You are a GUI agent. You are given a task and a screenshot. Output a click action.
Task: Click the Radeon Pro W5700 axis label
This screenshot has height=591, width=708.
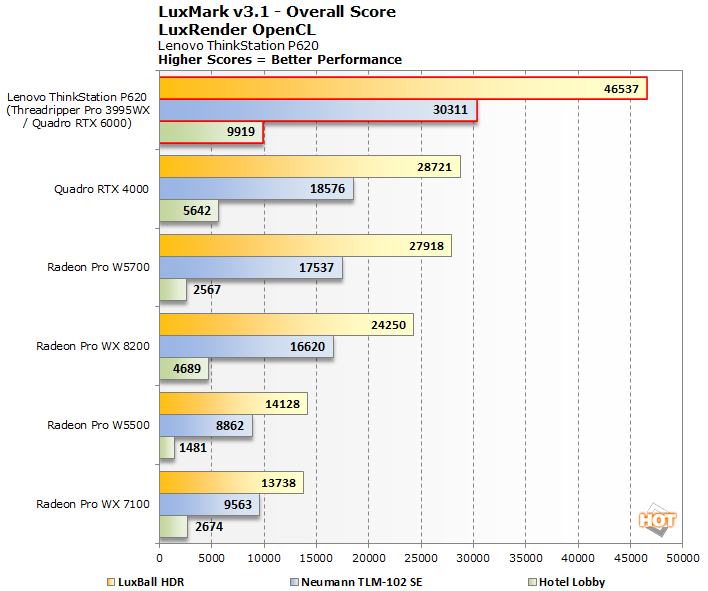98,267
